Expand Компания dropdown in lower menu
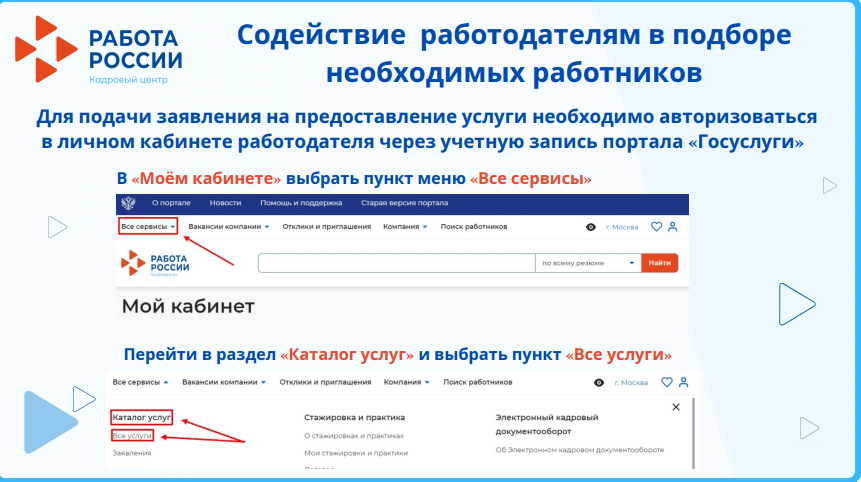 click(x=406, y=382)
